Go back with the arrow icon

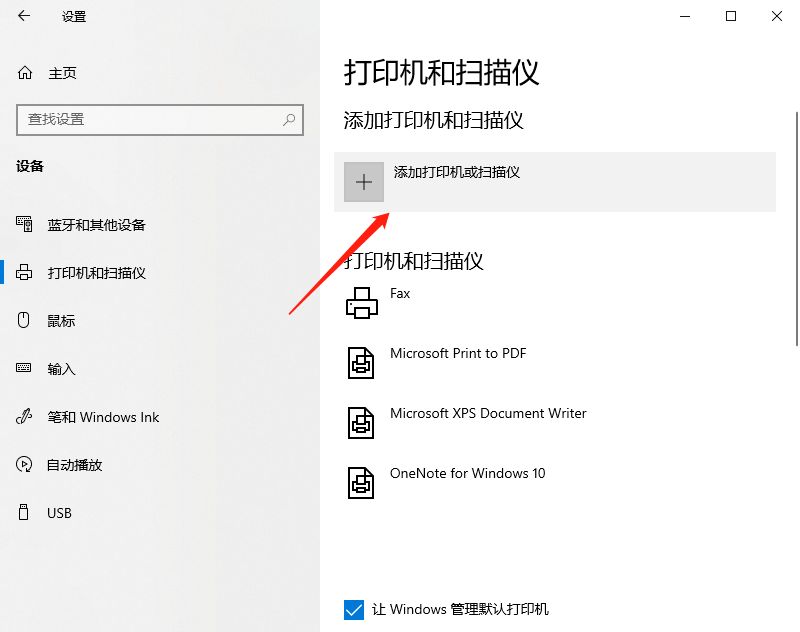coord(24,16)
